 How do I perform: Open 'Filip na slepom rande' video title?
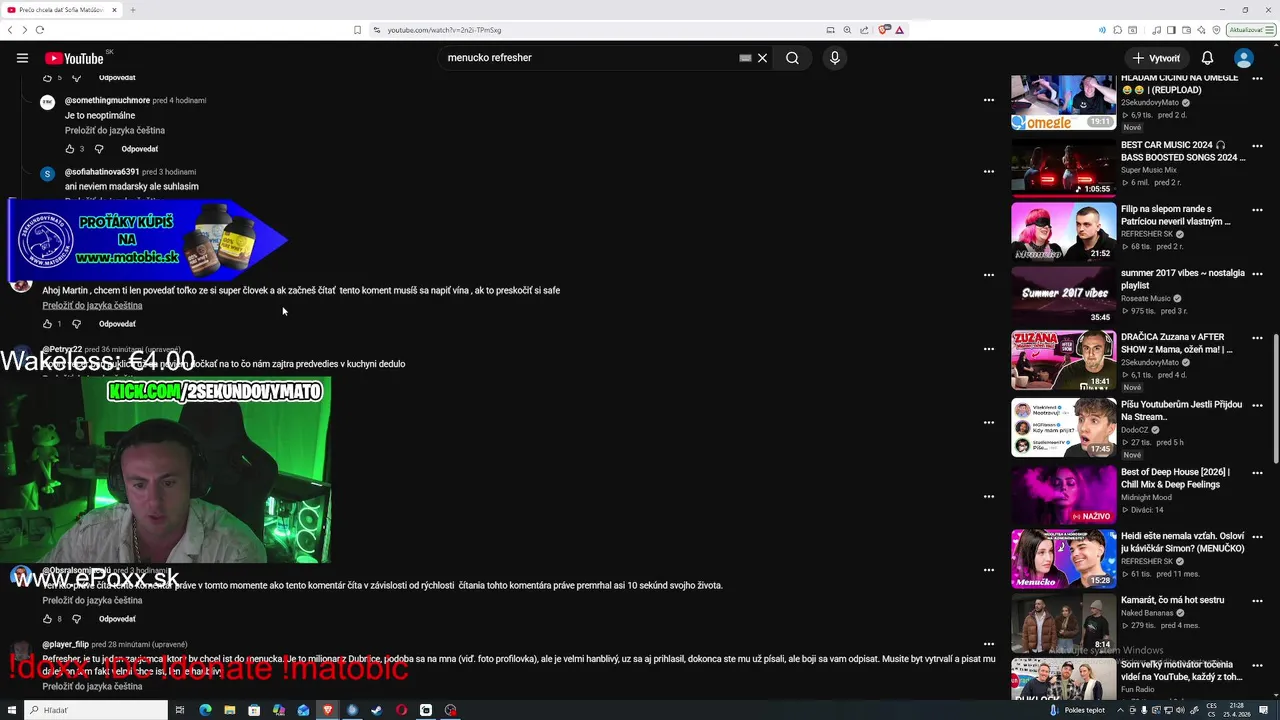1176,215
